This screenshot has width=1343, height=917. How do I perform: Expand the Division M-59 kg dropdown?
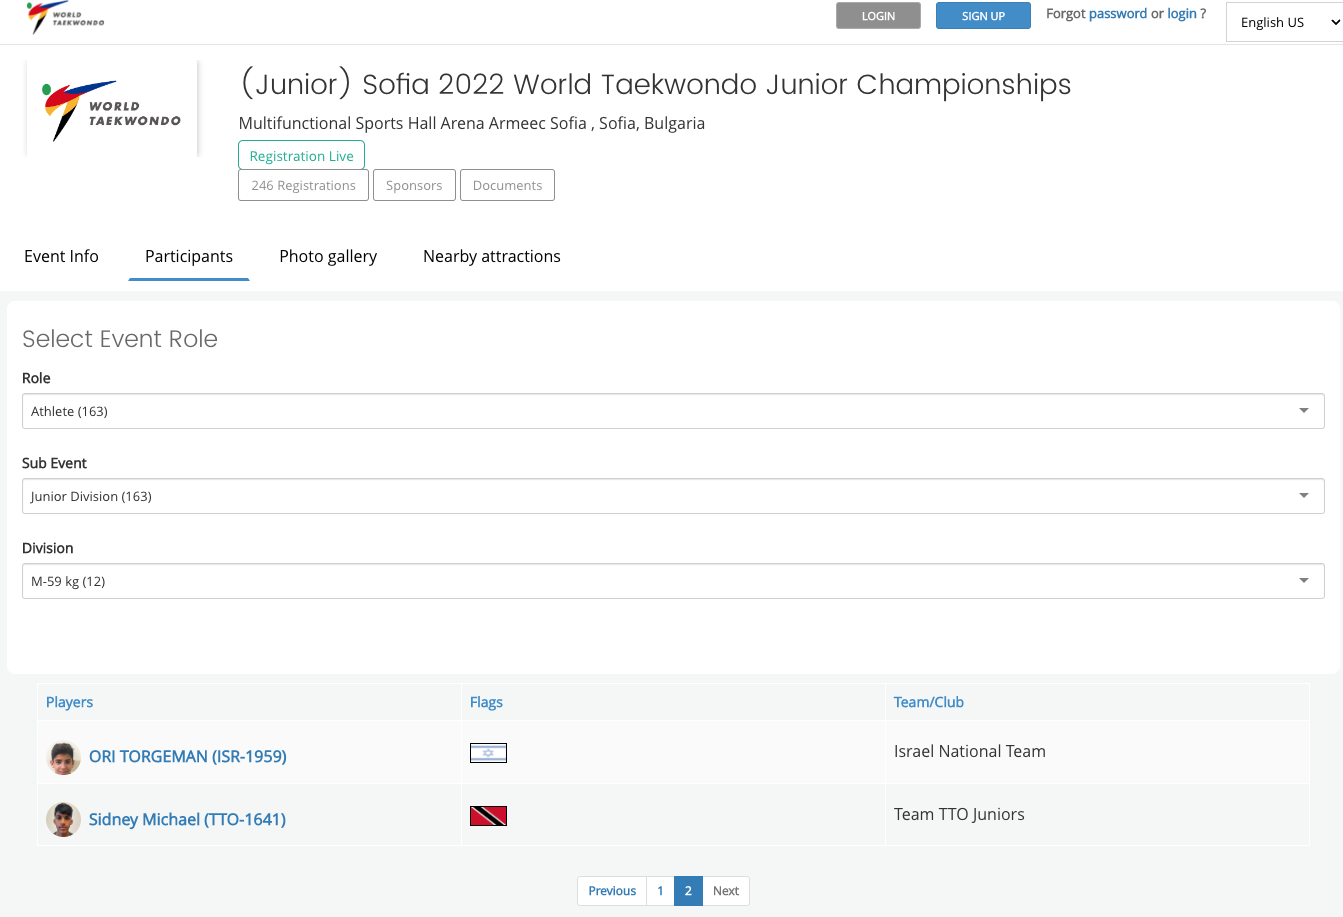[673, 581]
